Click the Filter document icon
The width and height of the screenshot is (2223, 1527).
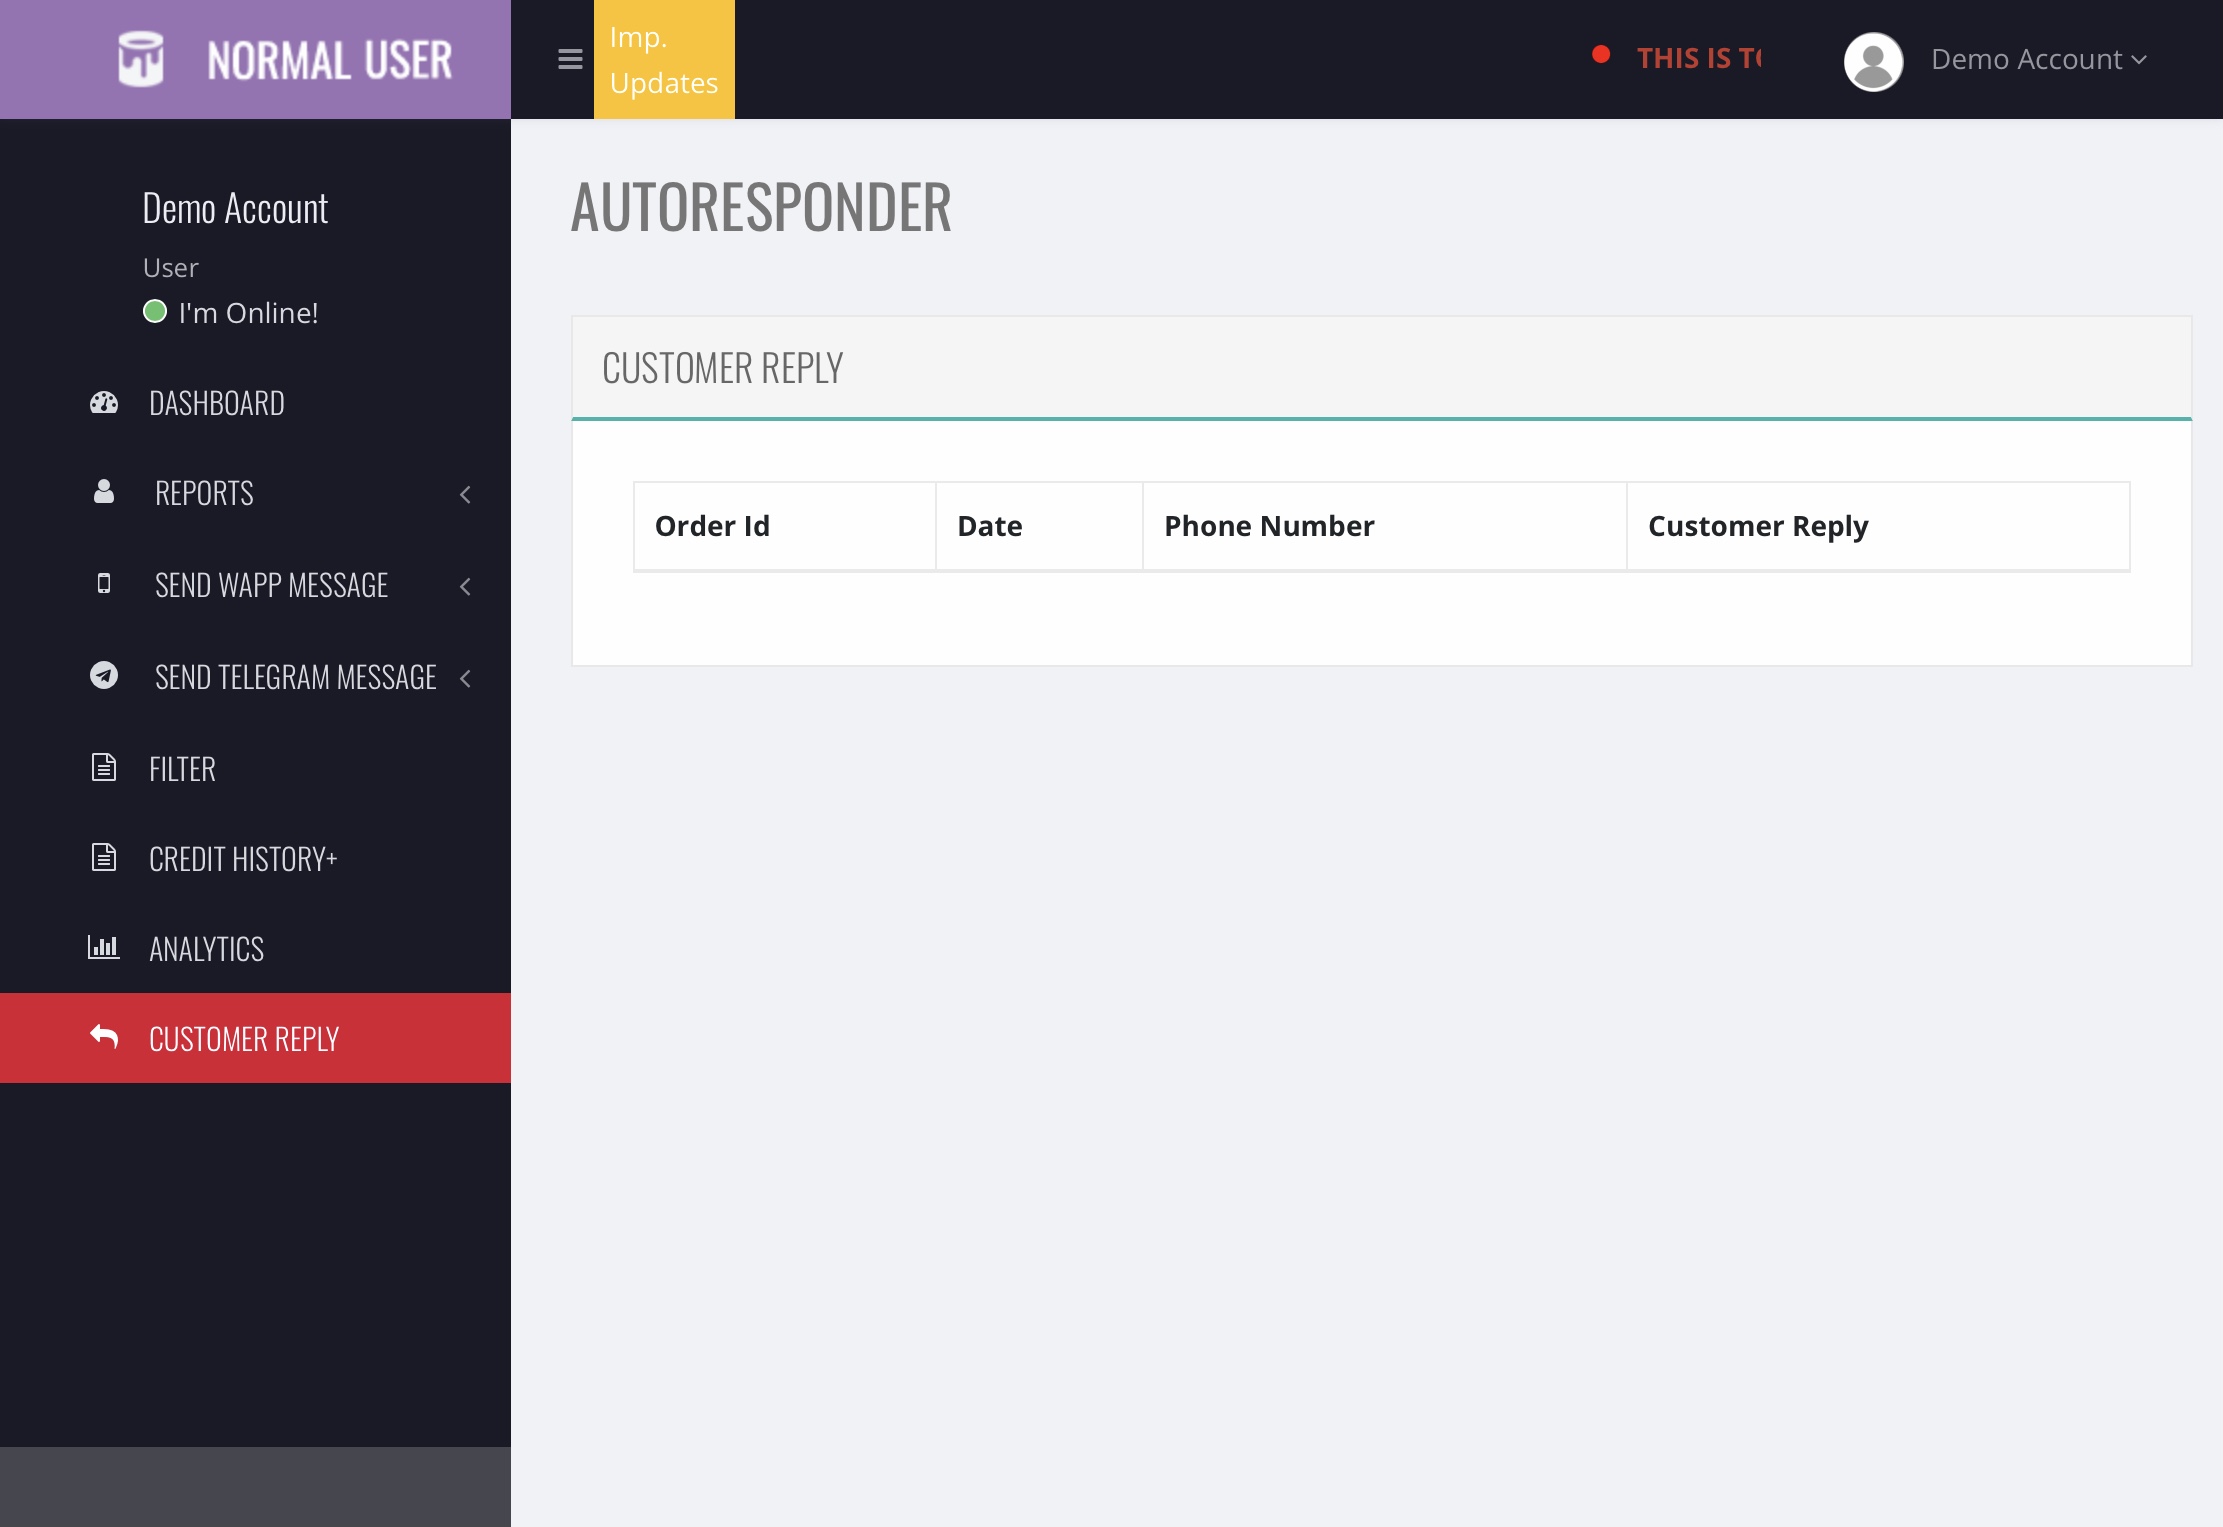coord(104,767)
